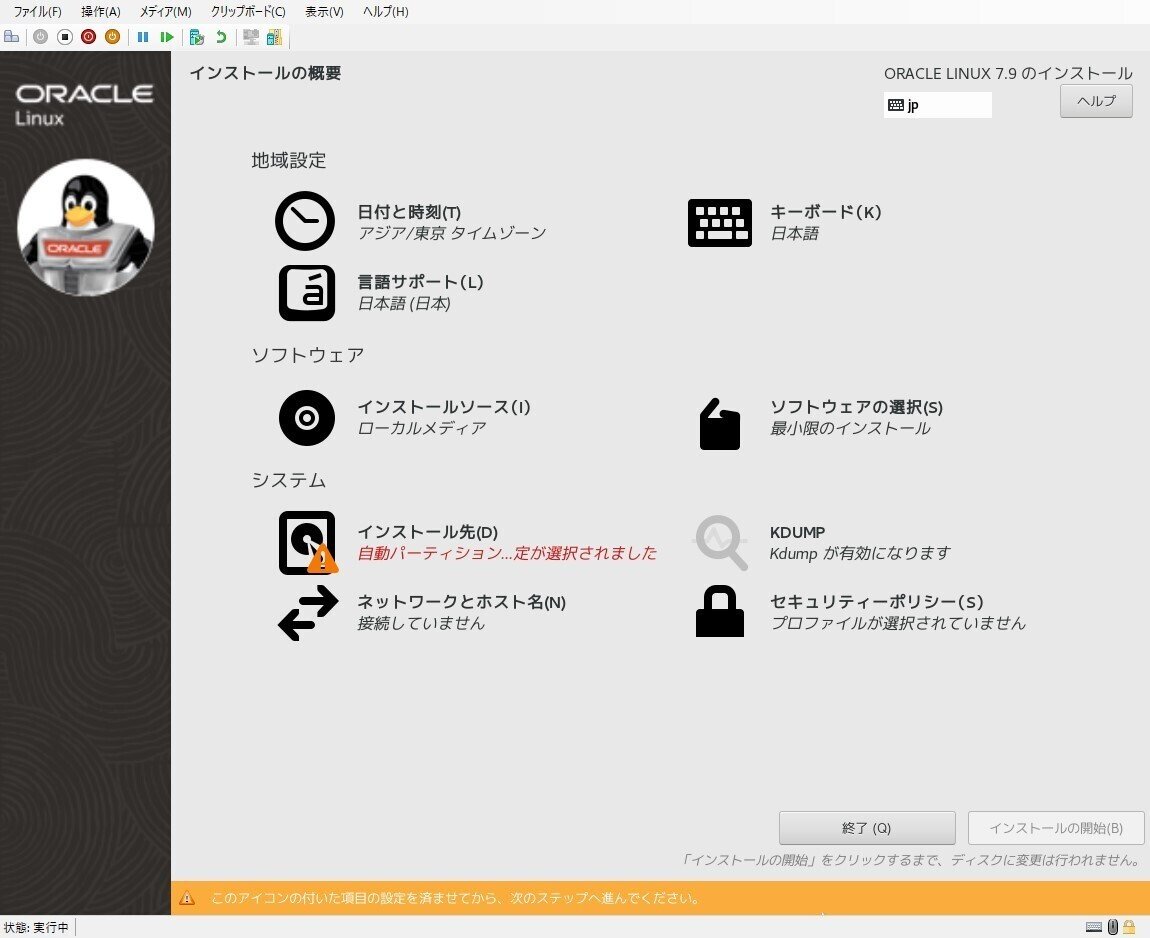Open the disk warning icon for インストール先
Image resolution: width=1150 pixels, height=938 pixels.
coord(308,543)
